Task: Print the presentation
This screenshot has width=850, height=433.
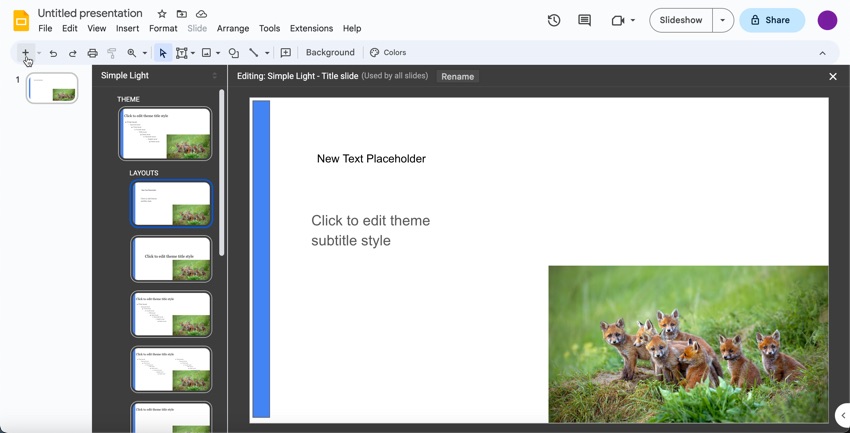Action: pos(93,53)
